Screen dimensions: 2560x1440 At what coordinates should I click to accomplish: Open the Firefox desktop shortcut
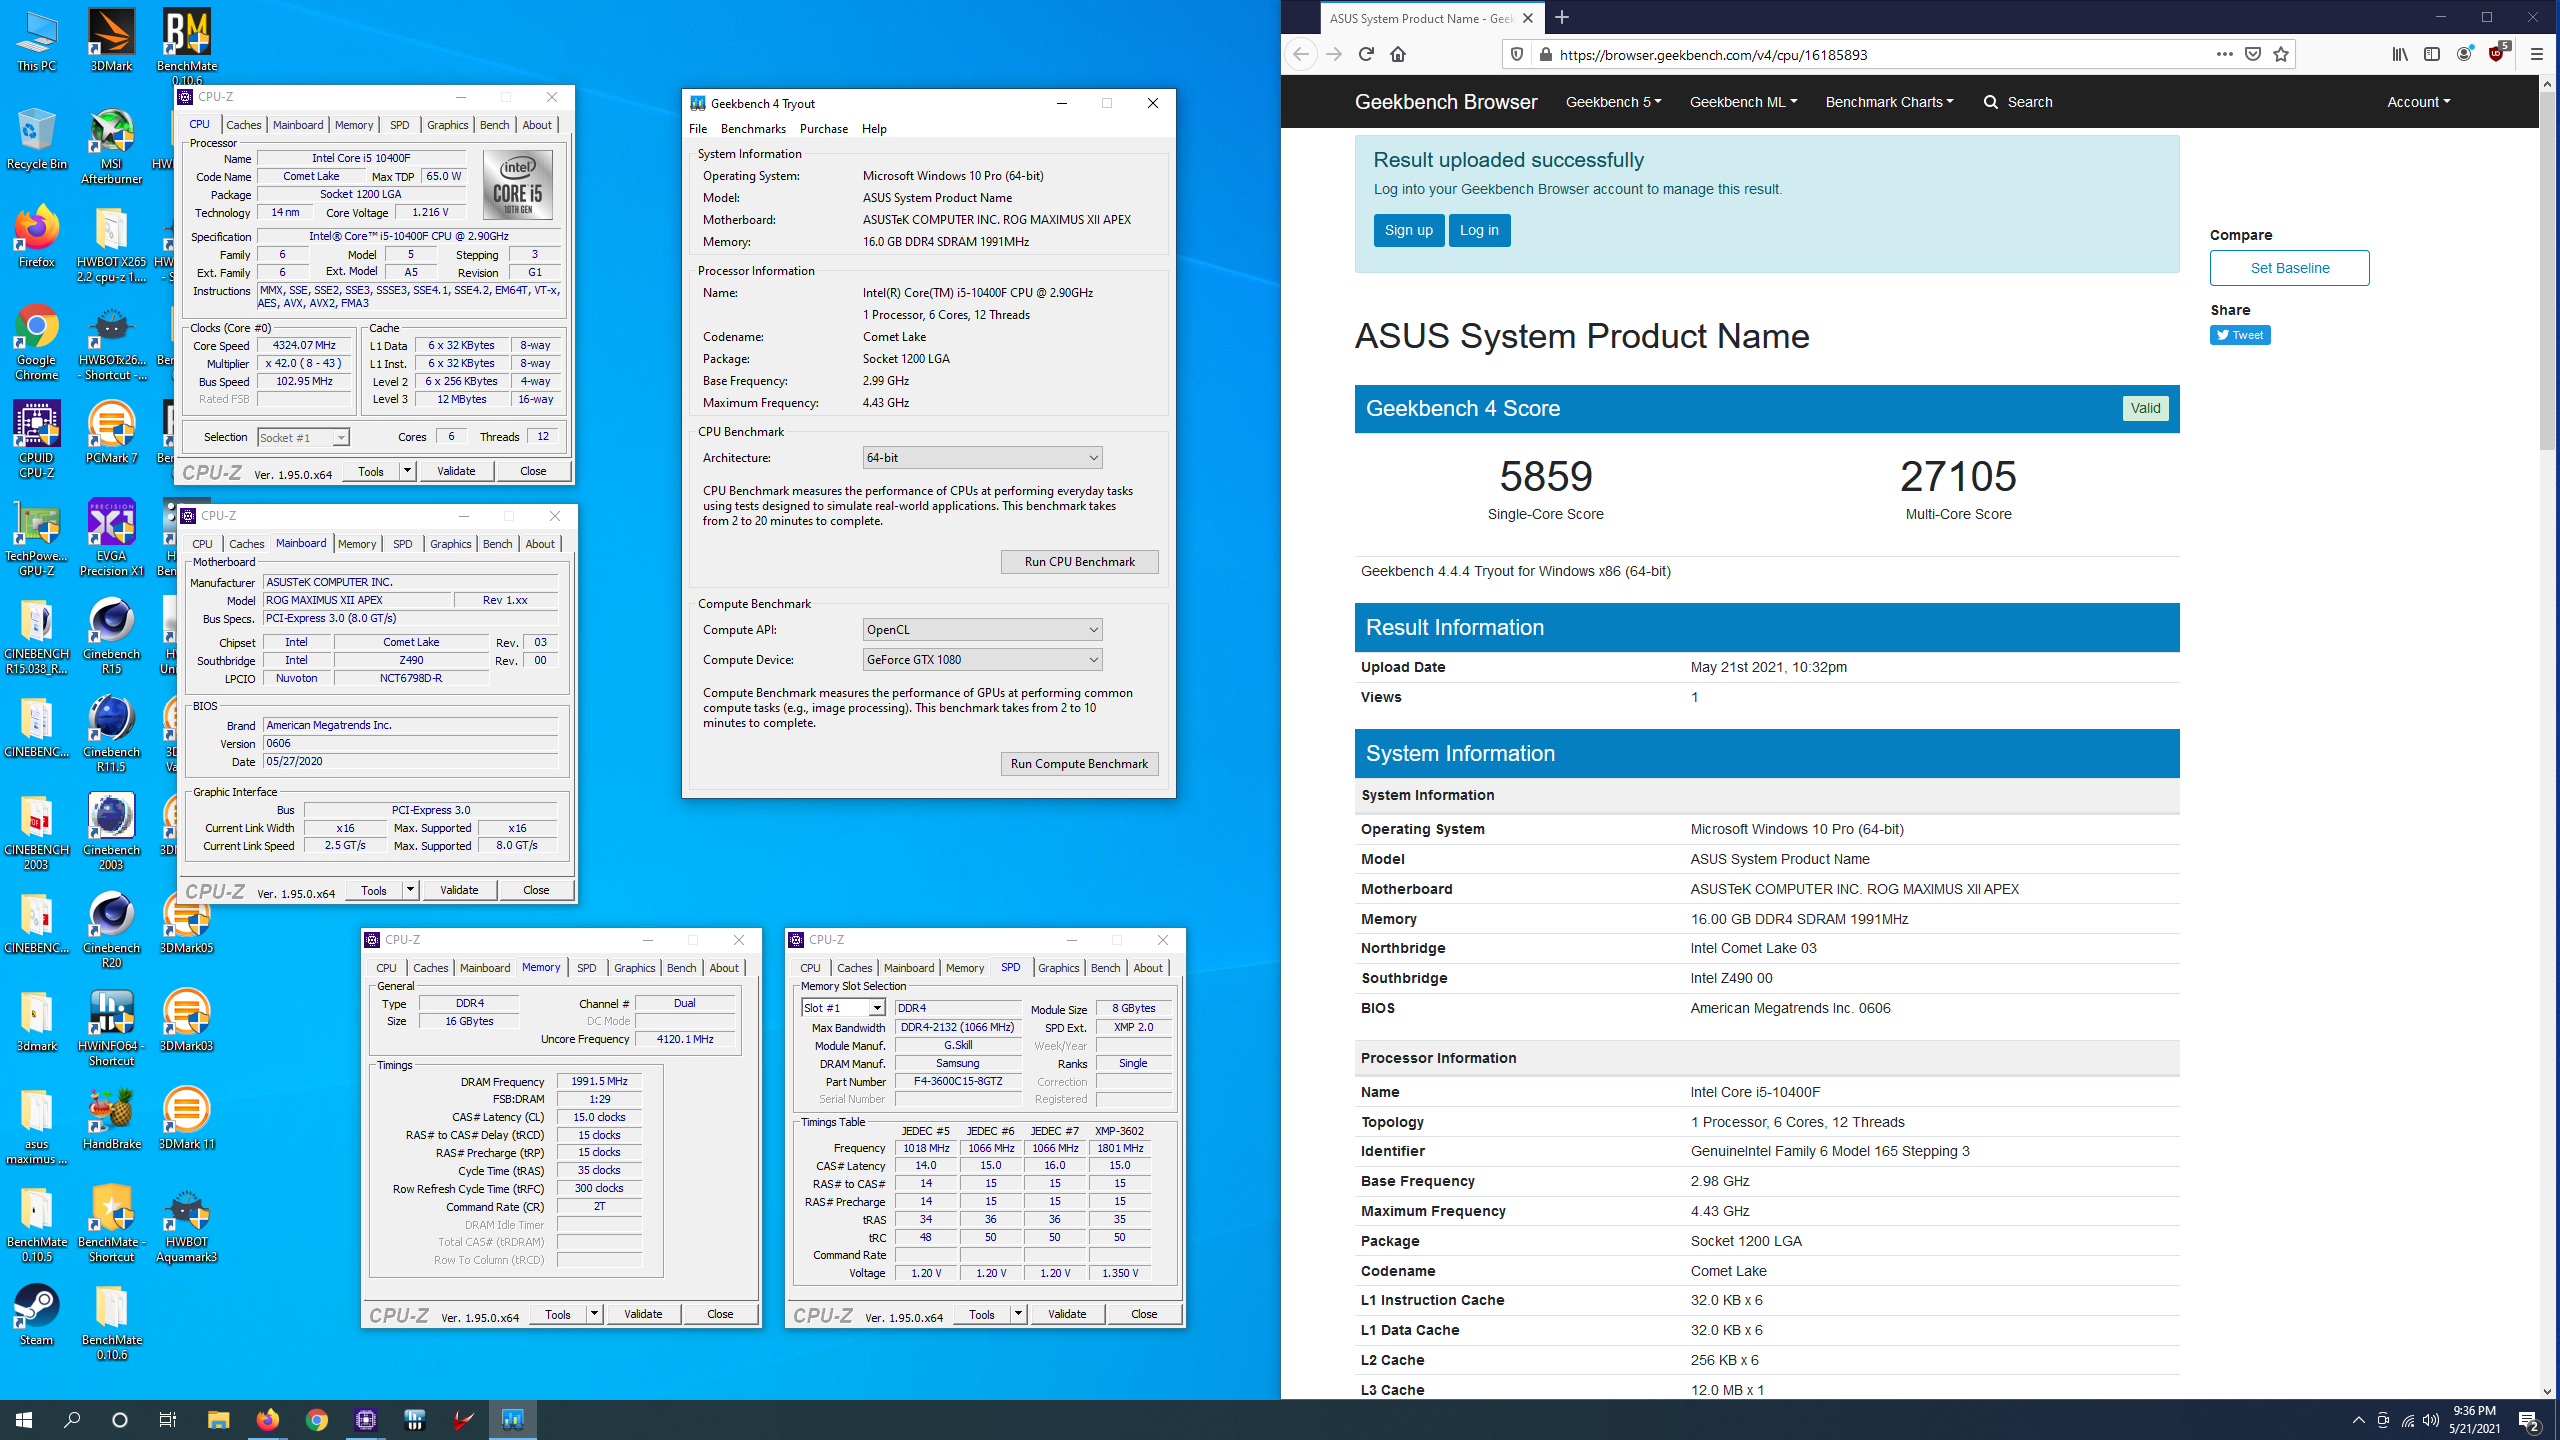click(37, 237)
